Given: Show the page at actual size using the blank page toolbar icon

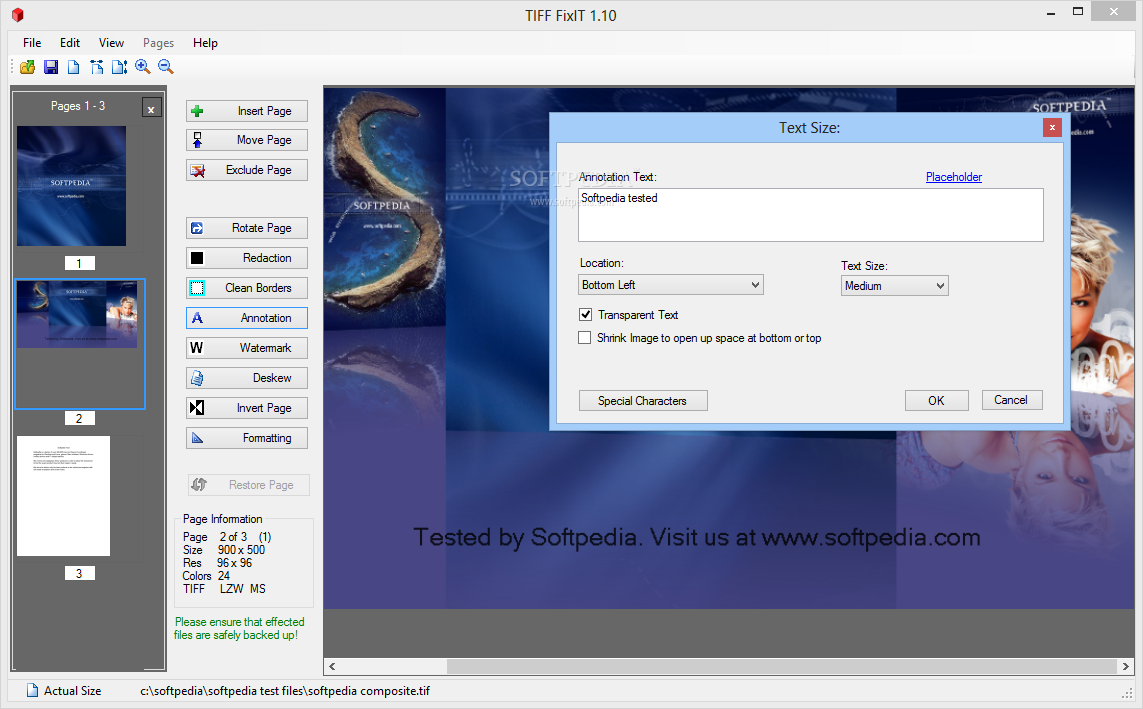Looking at the screenshot, I should point(74,67).
